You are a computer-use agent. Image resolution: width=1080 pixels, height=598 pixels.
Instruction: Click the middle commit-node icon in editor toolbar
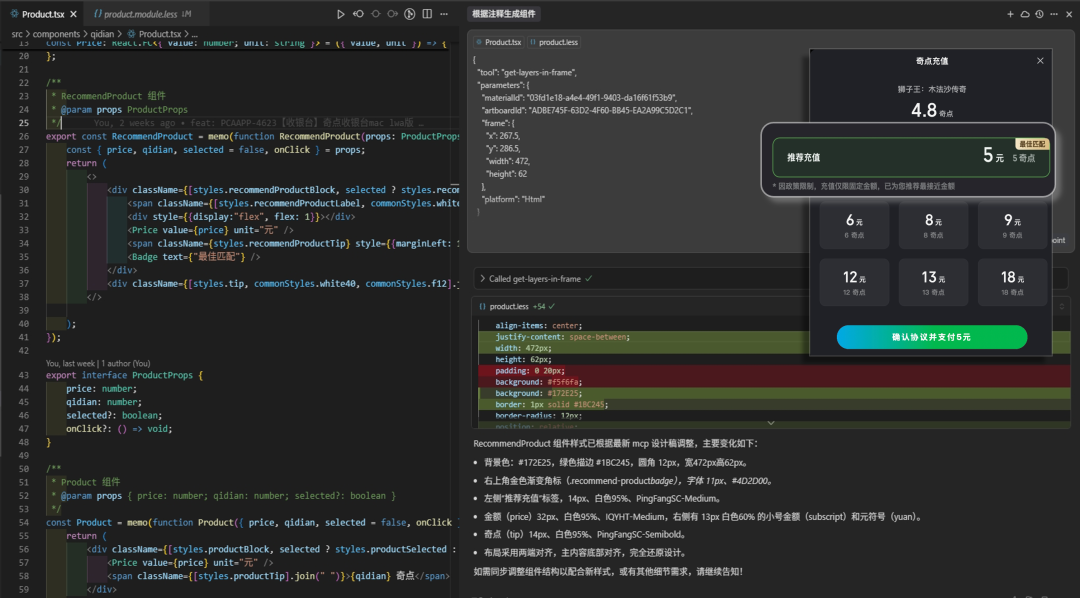(x=375, y=14)
